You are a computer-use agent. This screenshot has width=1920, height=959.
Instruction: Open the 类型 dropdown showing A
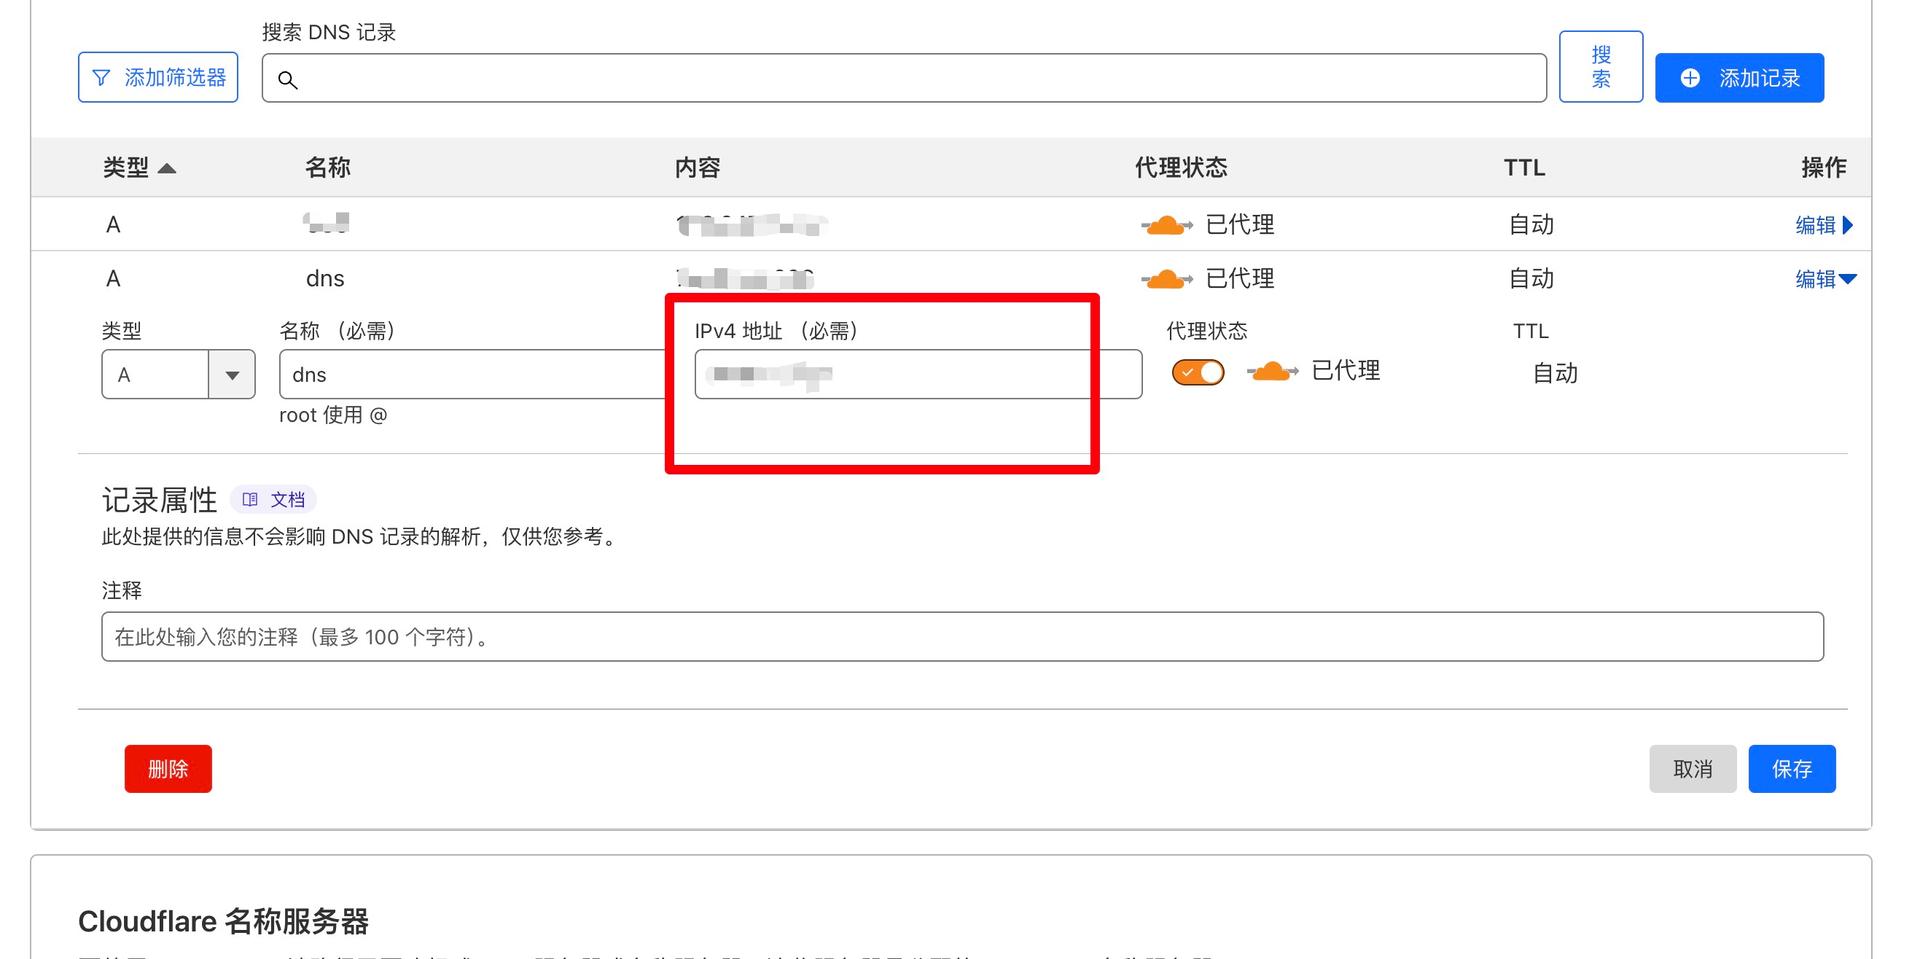pyautogui.click(x=178, y=374)
